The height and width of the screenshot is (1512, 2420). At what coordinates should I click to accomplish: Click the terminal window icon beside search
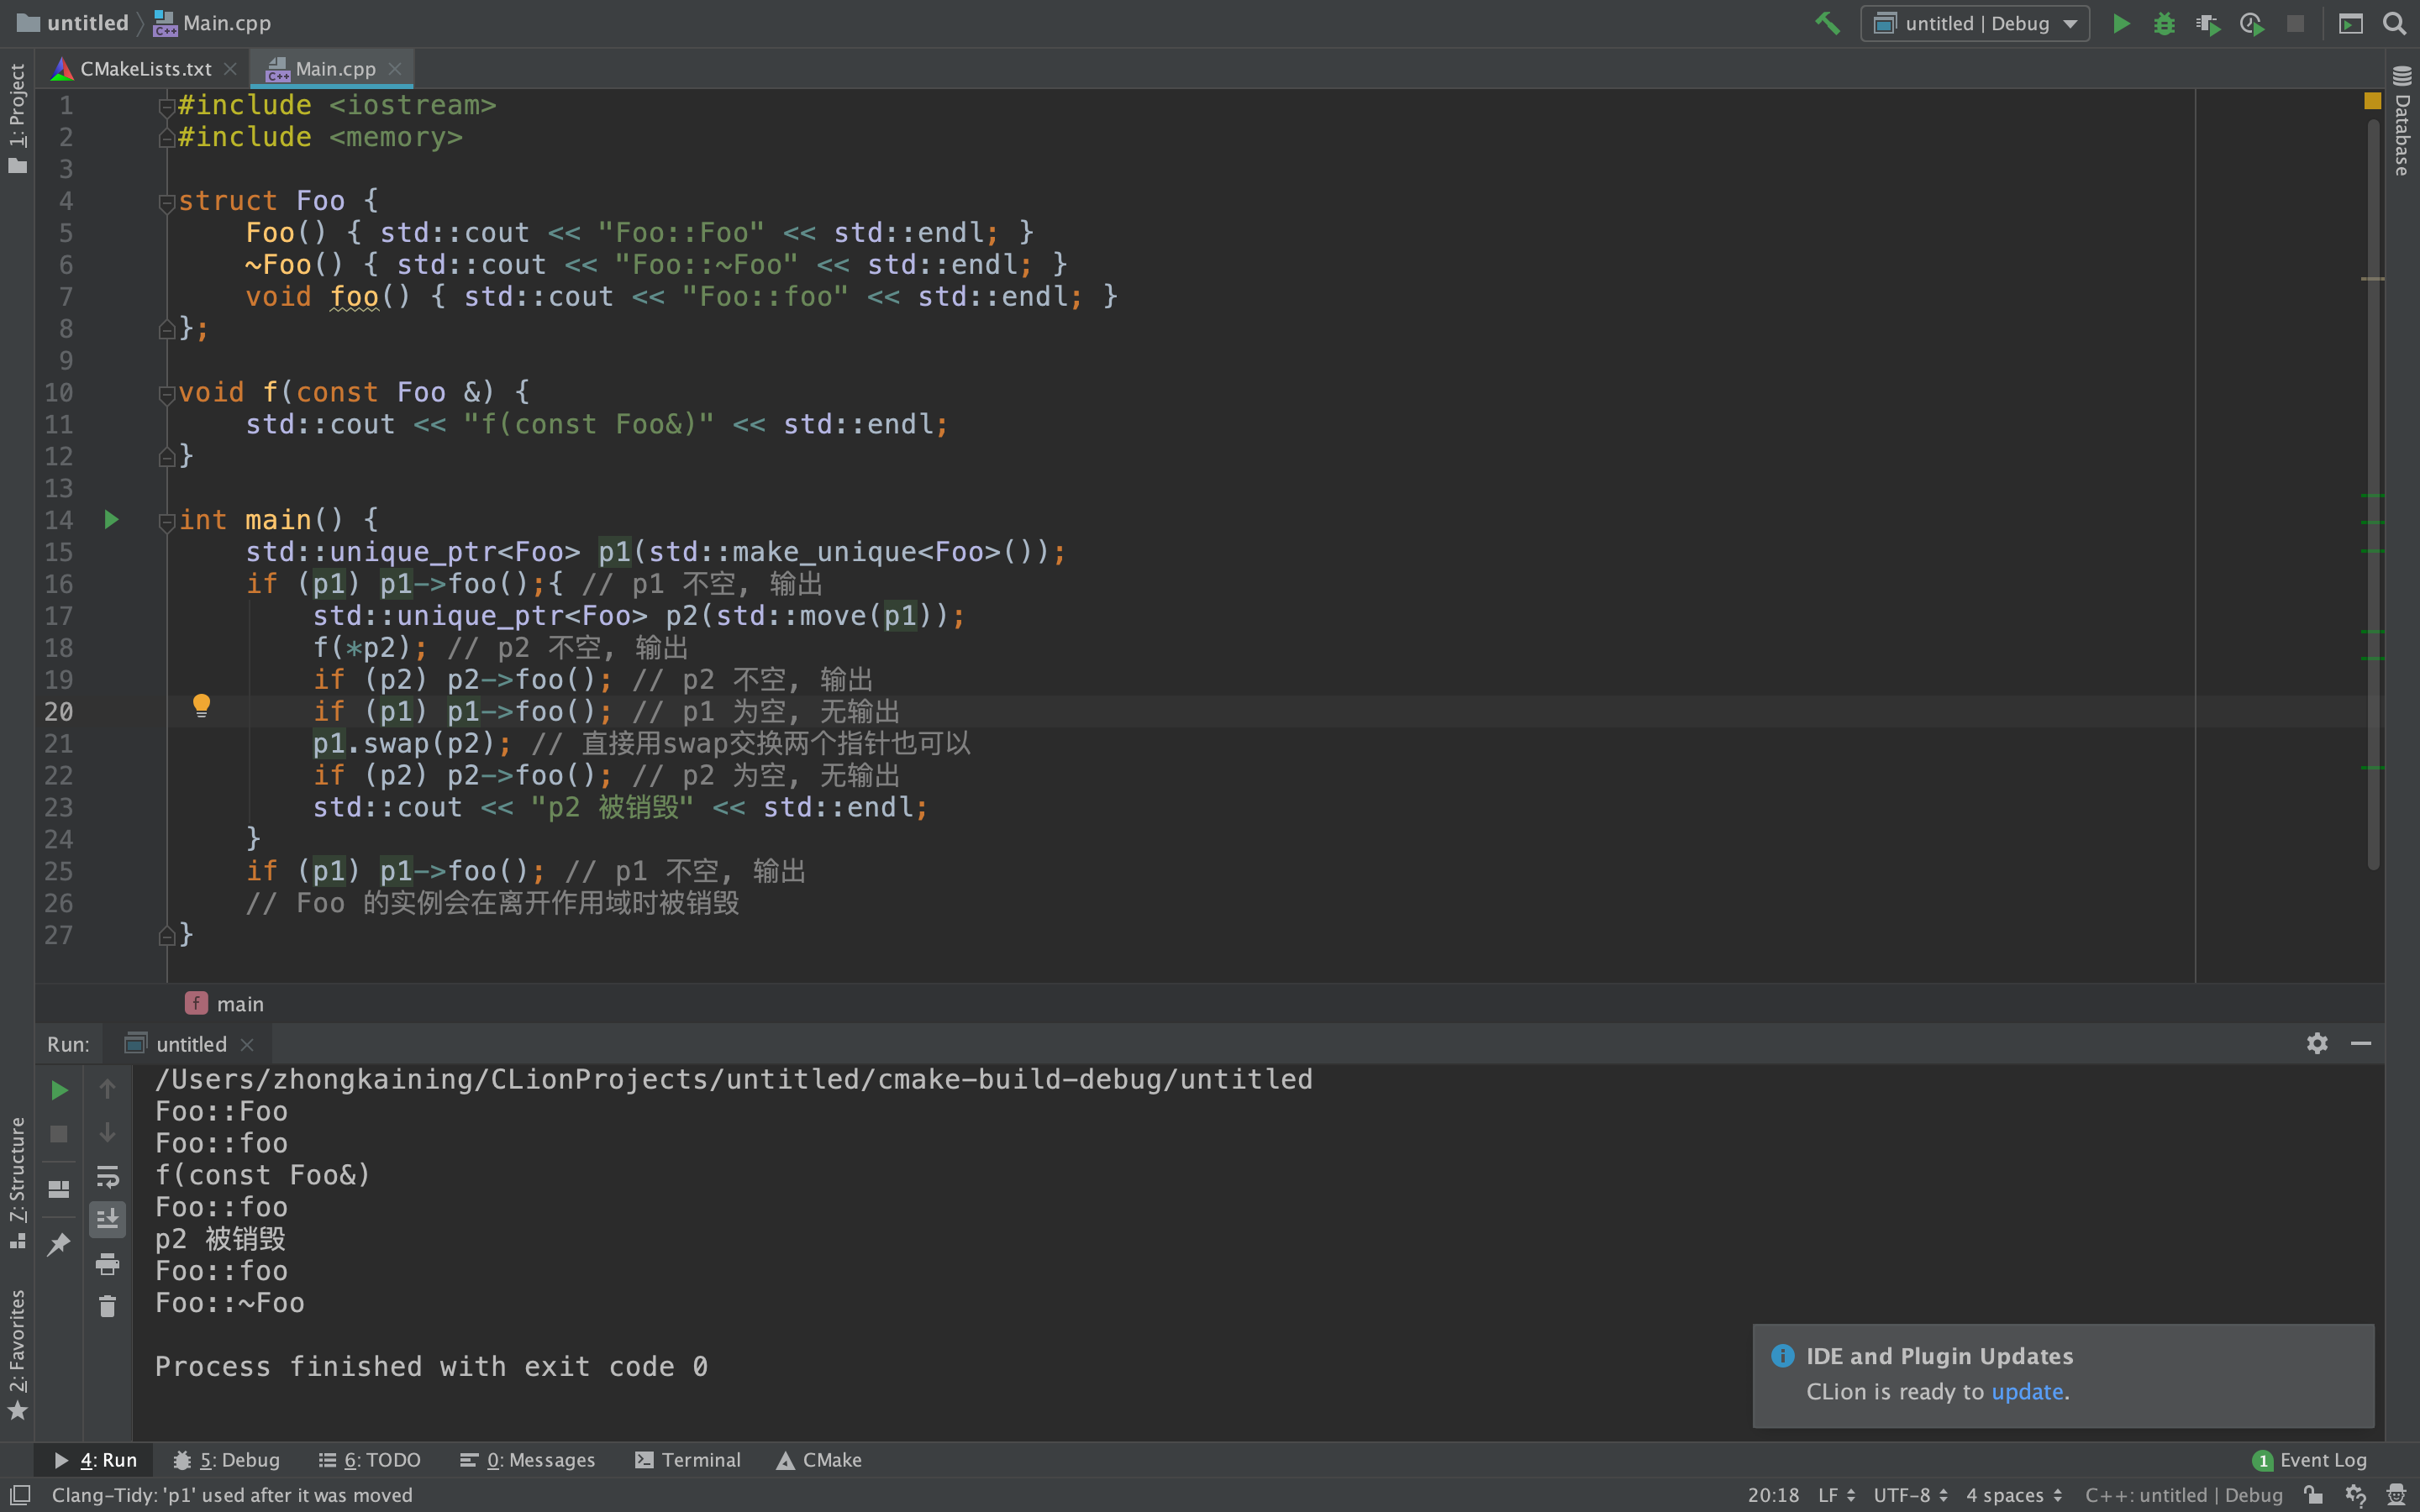pyautogui.click(x=2351, y=23)
